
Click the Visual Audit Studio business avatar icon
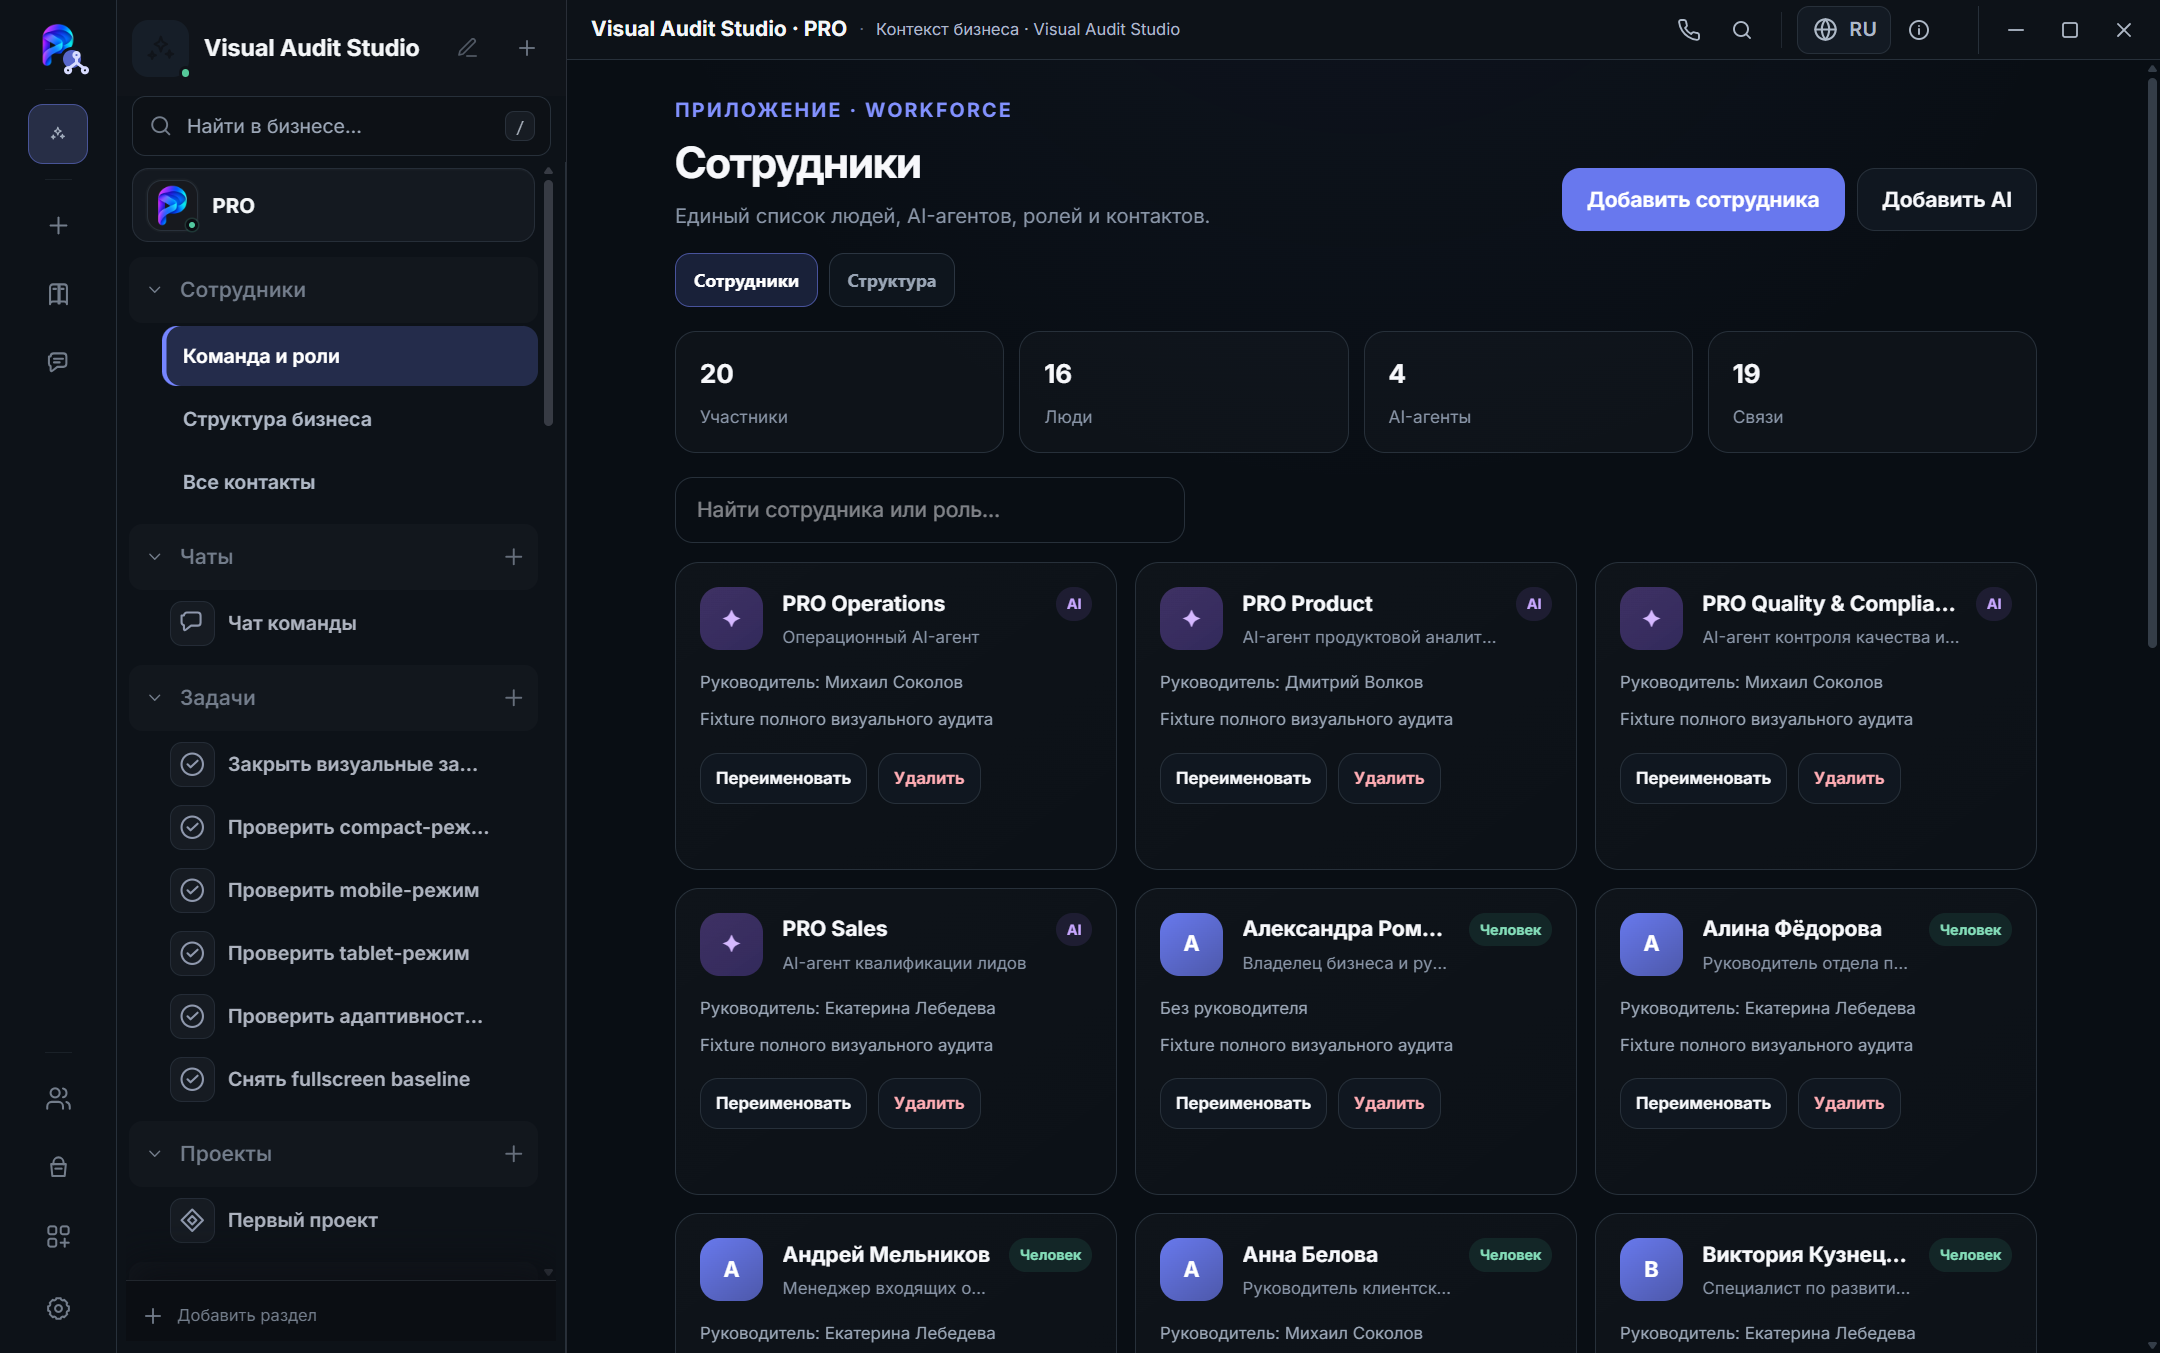[x=160, y=48]
